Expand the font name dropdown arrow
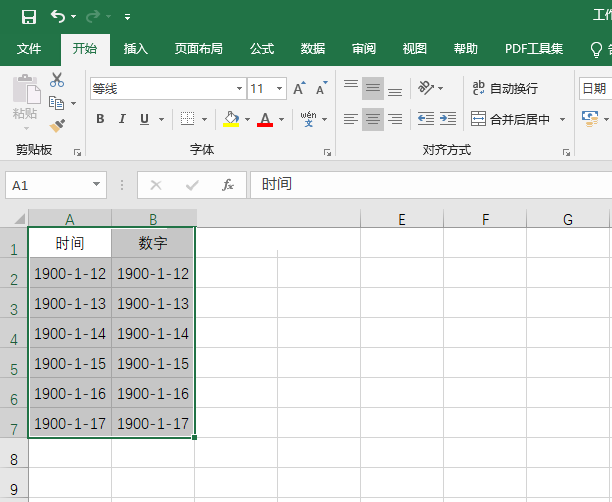Screen dimensions: 612x502 point(240,89)
